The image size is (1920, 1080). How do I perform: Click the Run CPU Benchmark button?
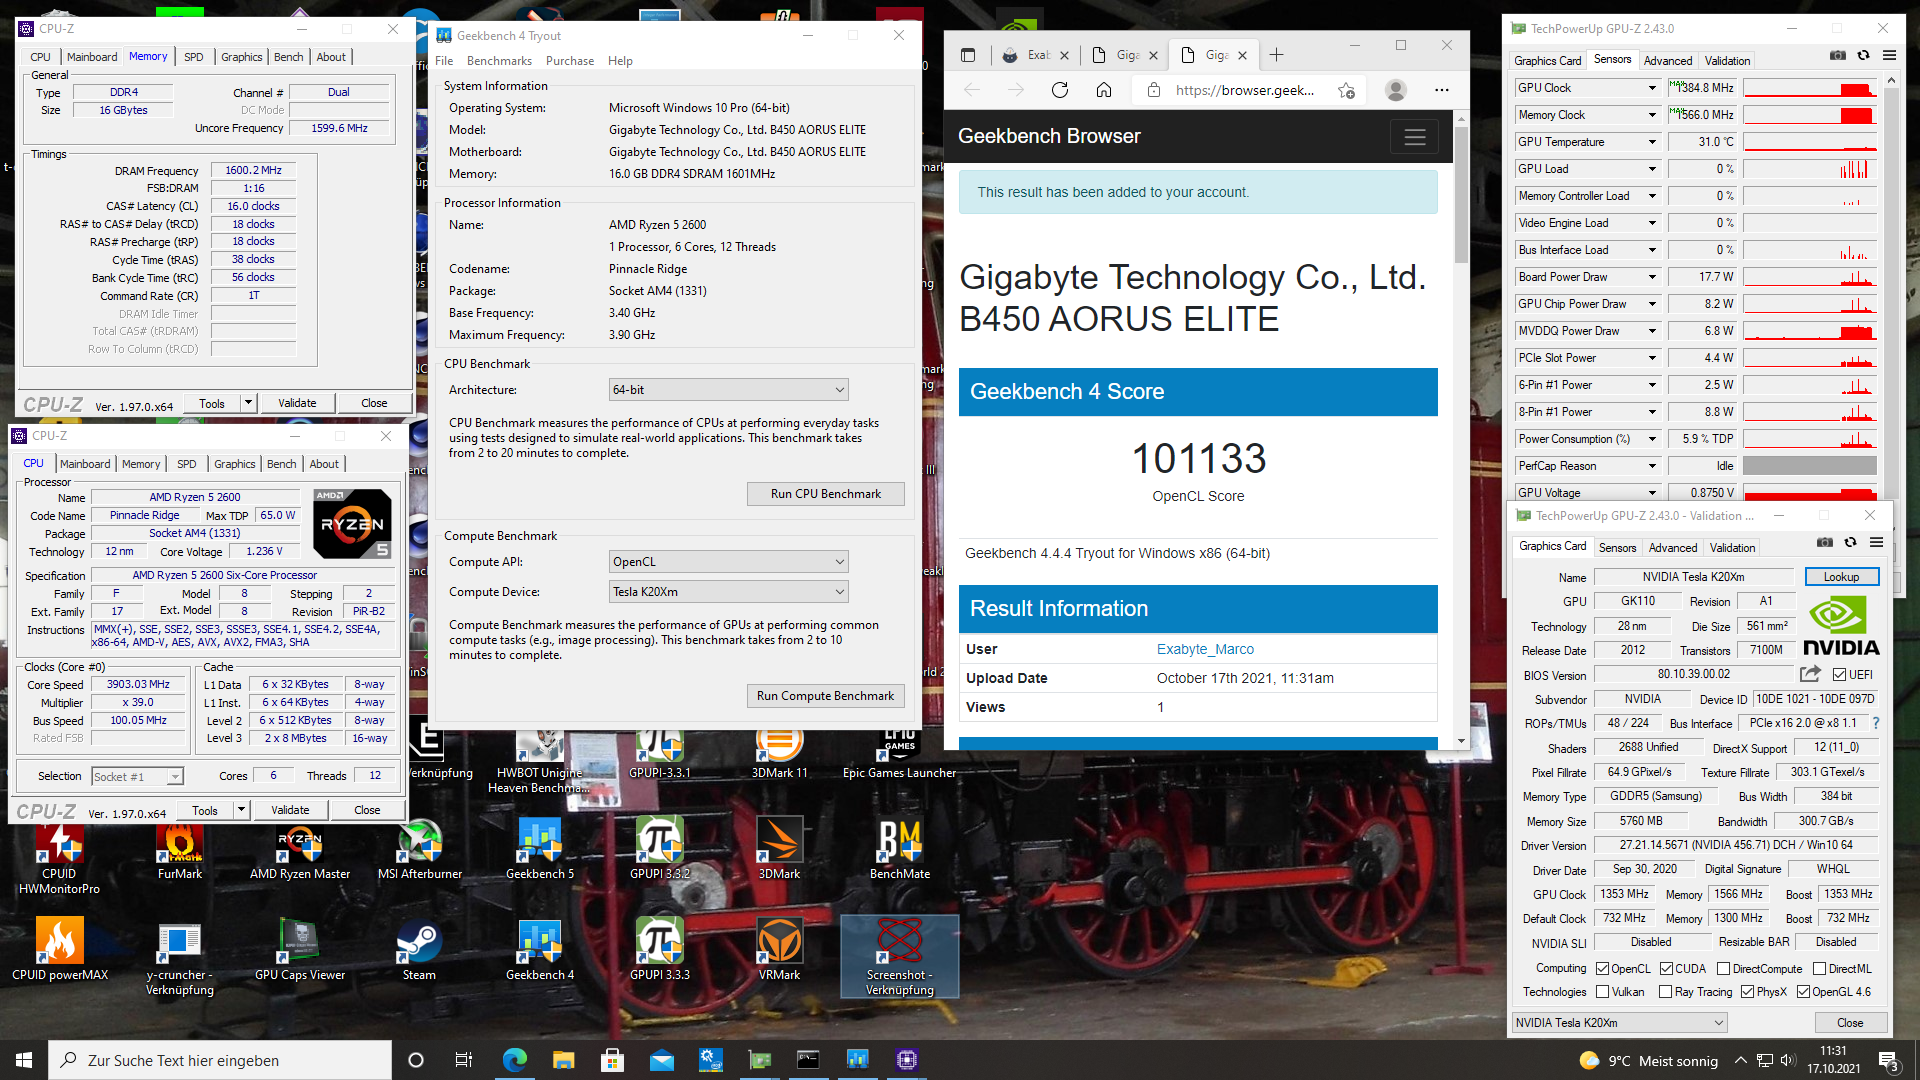click(x=826, y=494)
